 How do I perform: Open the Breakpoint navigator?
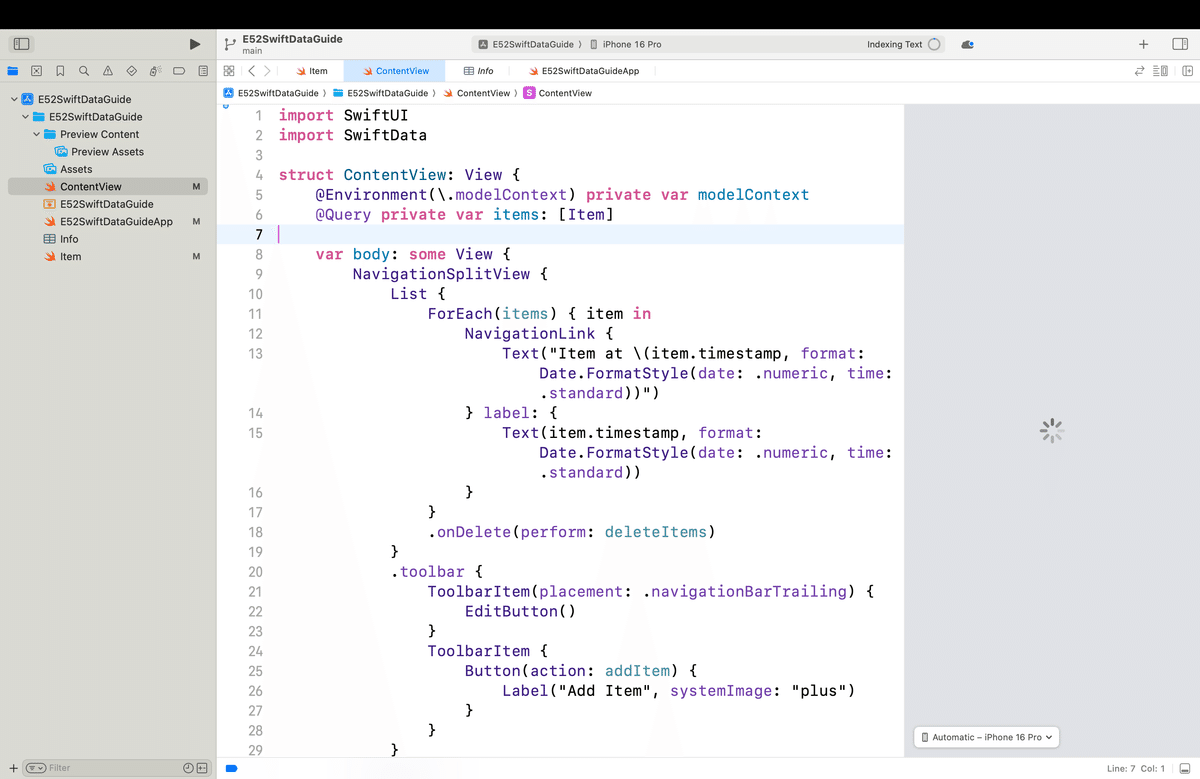point(179,71)
